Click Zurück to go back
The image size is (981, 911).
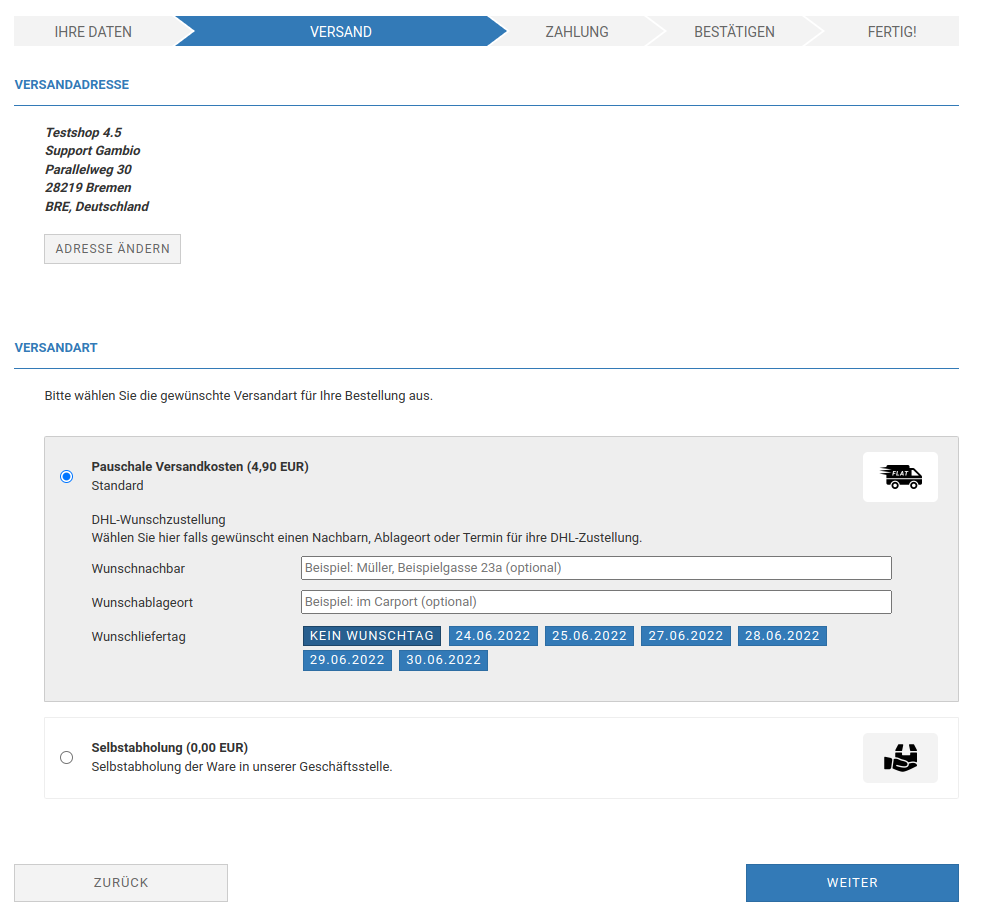(x=120, y=882)
